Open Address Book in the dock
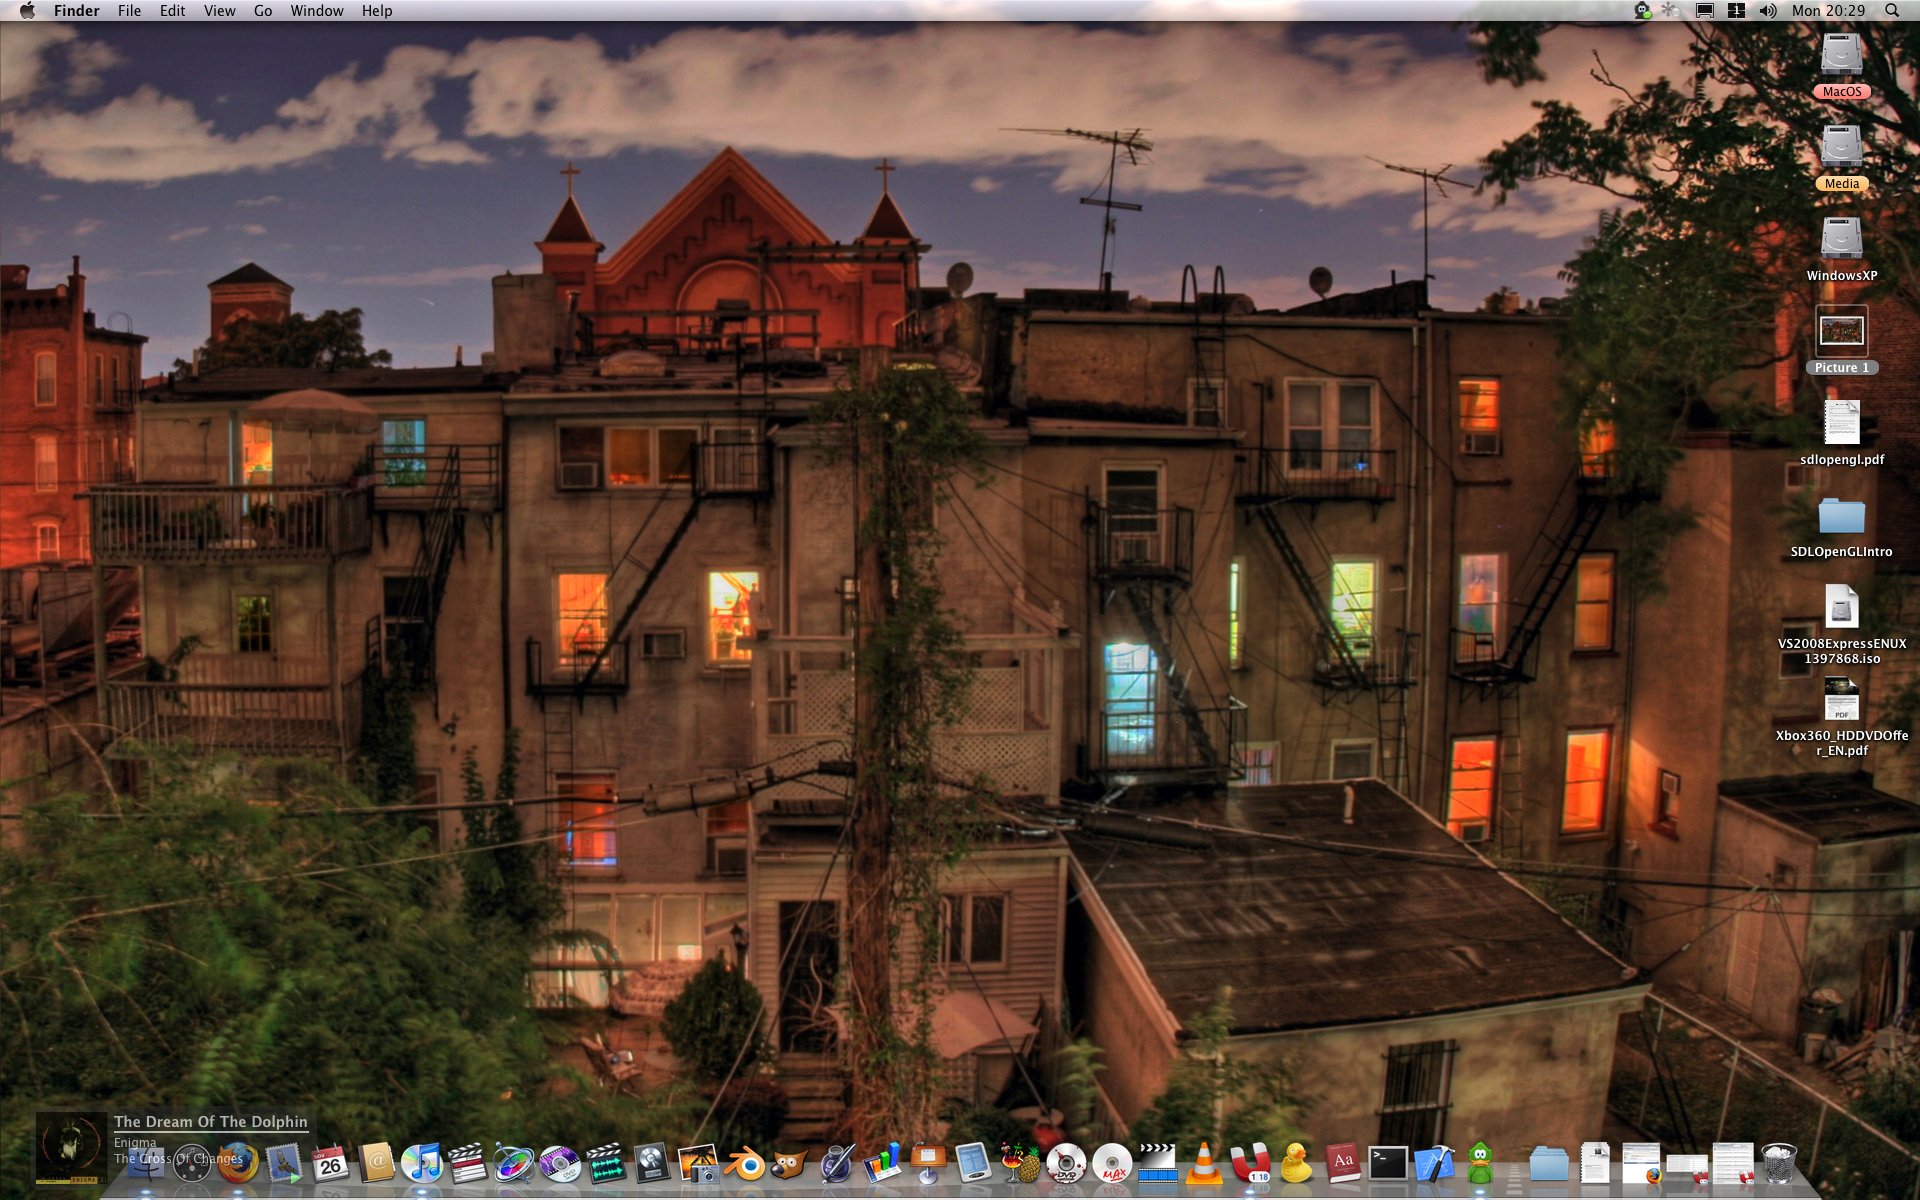The height and width of the screenshot is (1200, 1920). coord(376,1163)
